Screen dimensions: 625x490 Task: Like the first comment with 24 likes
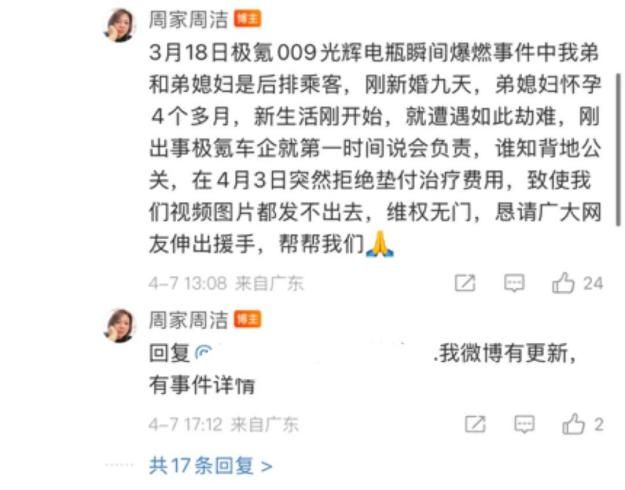tap(563, 283)
